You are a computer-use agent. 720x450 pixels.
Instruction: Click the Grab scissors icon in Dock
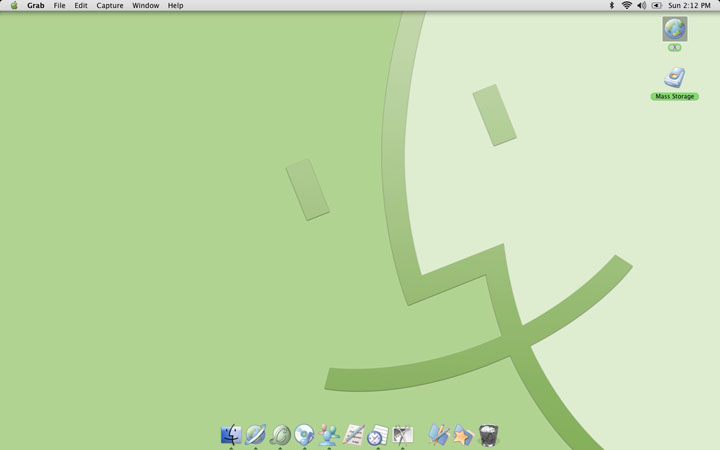[x=403, y=434]
